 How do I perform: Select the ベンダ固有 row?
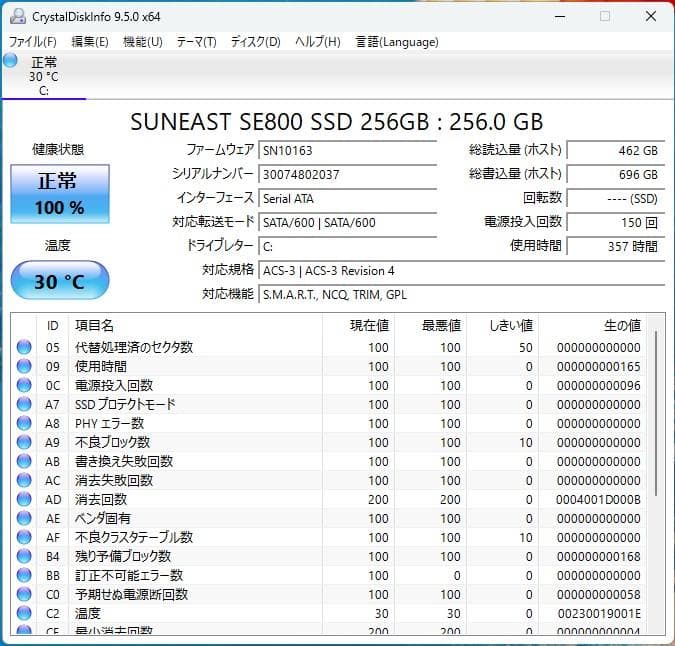coord(328,518)
